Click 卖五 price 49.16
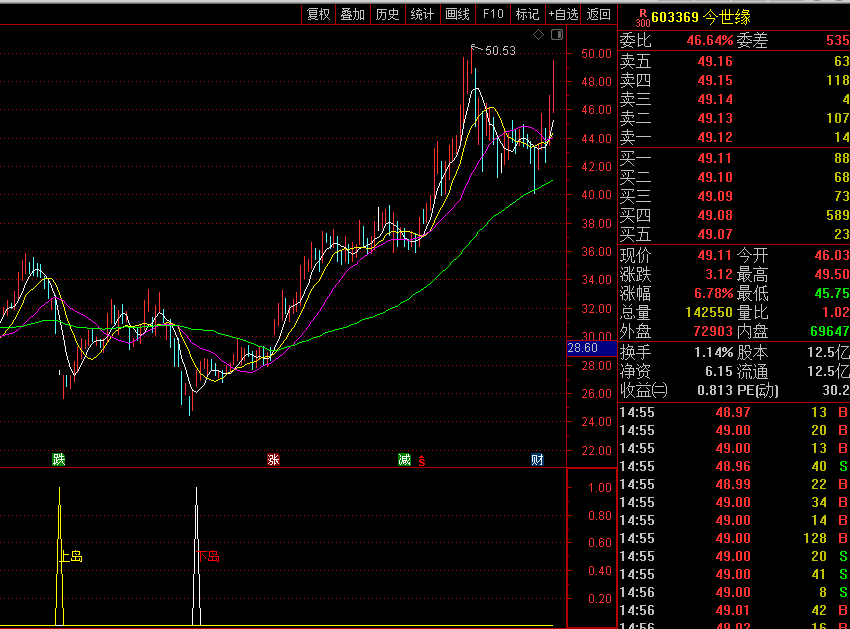This screenshot has height=629, width=850. 715,61
